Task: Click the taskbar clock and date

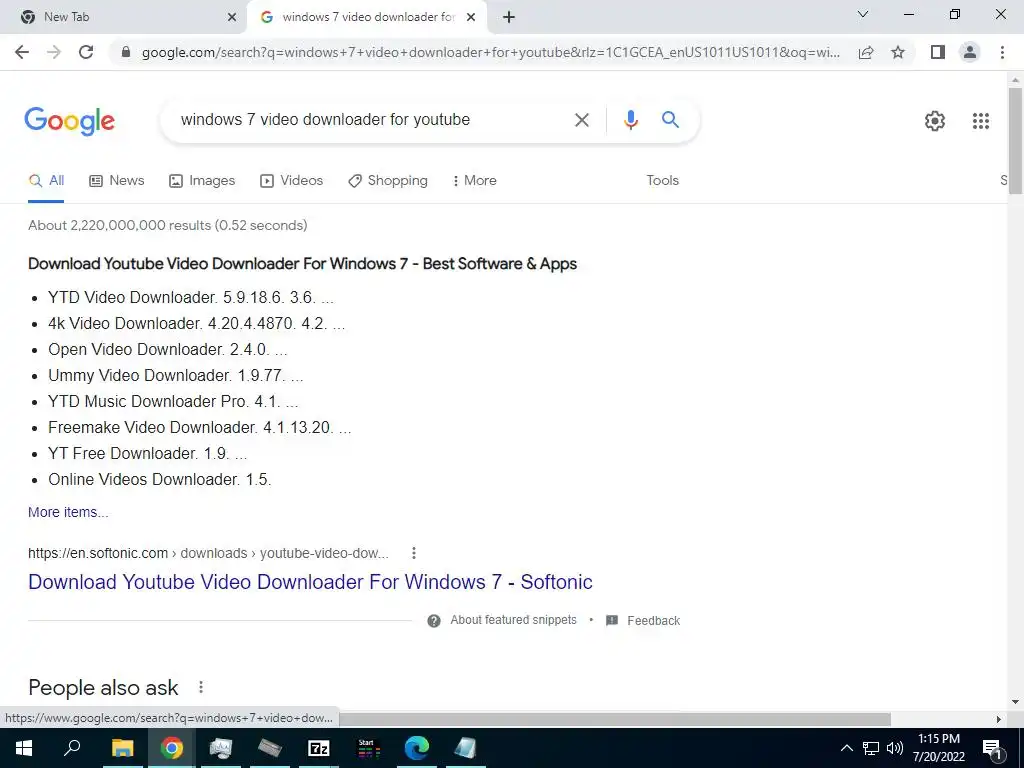Action: tap(939, 748)
